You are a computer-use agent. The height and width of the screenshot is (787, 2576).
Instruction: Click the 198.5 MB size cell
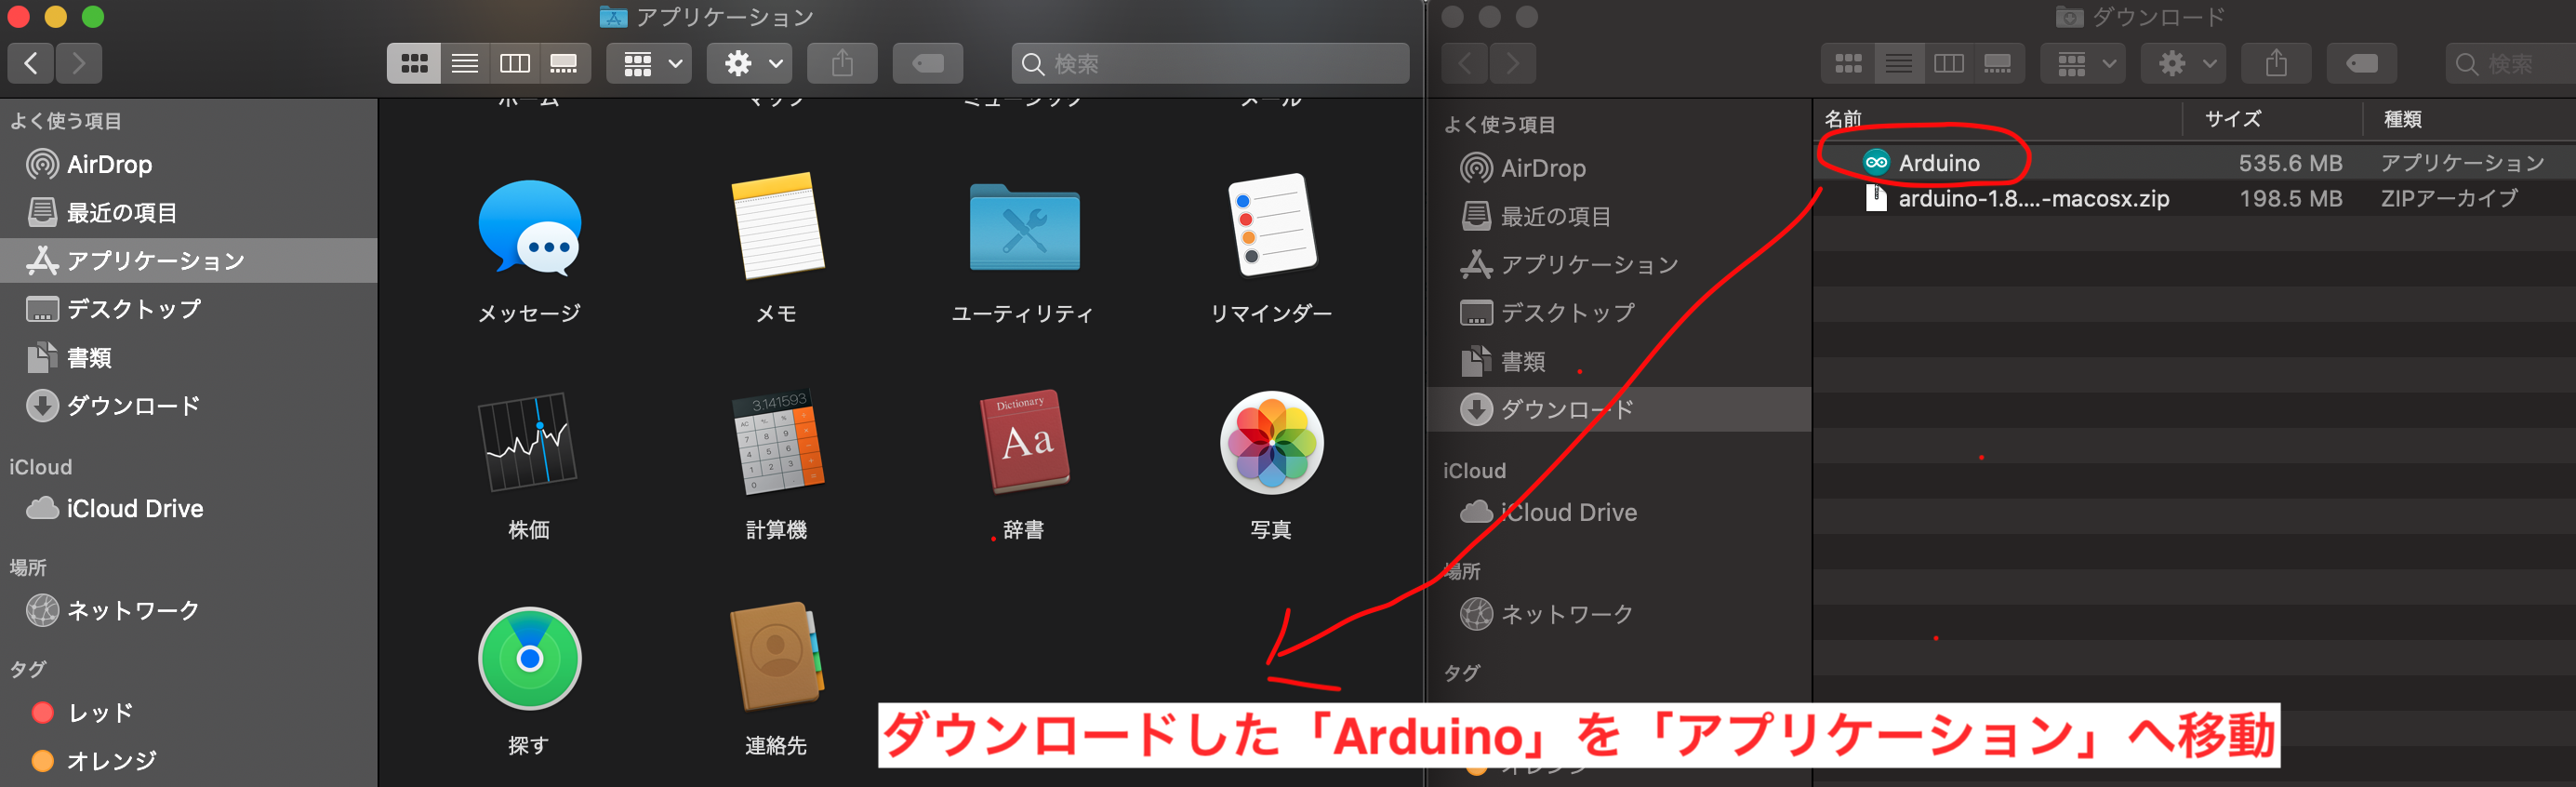click(x=2290, y=198)
